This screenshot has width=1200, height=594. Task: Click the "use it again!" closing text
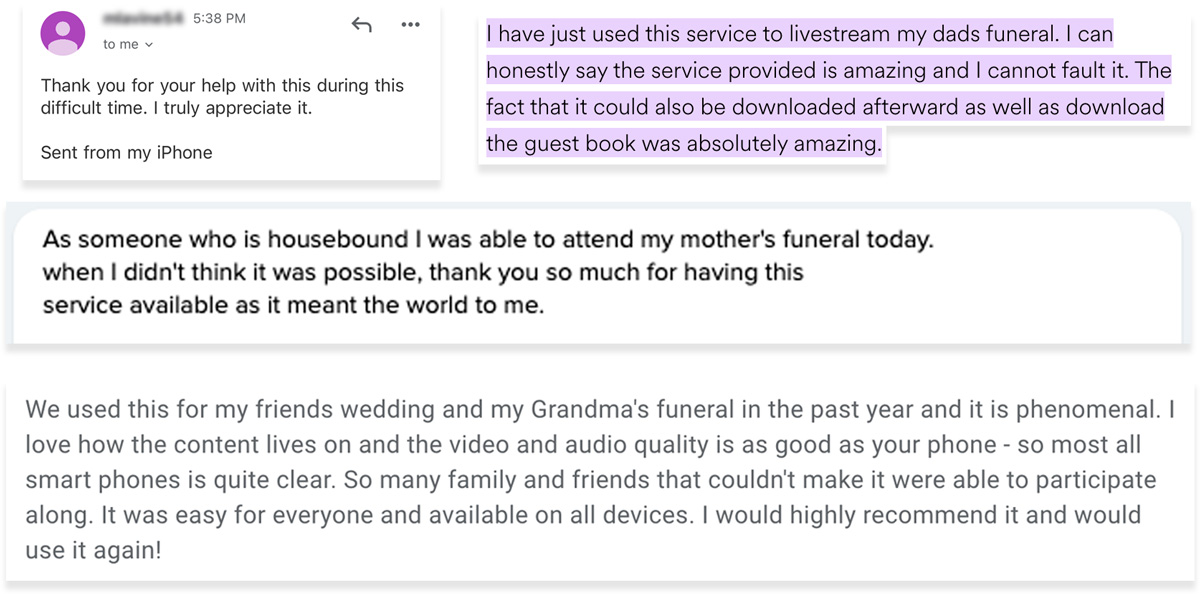tap(93, 549)
